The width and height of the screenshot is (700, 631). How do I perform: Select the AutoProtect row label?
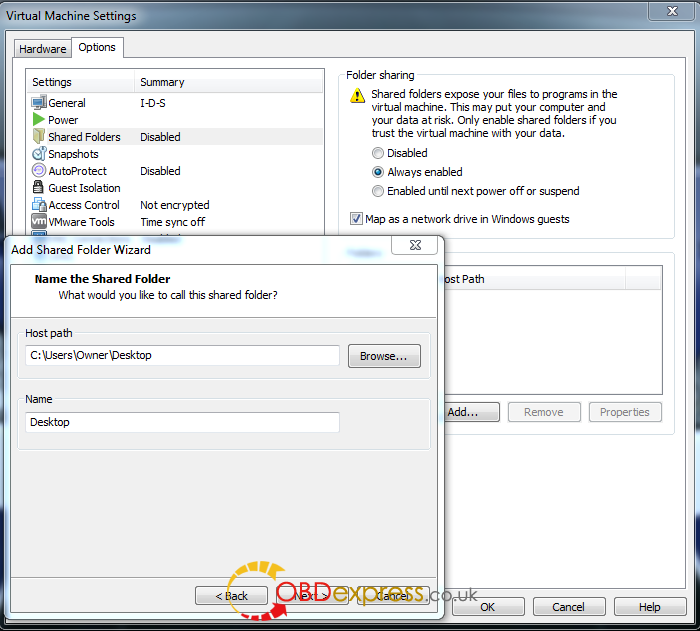pos(78,171)
